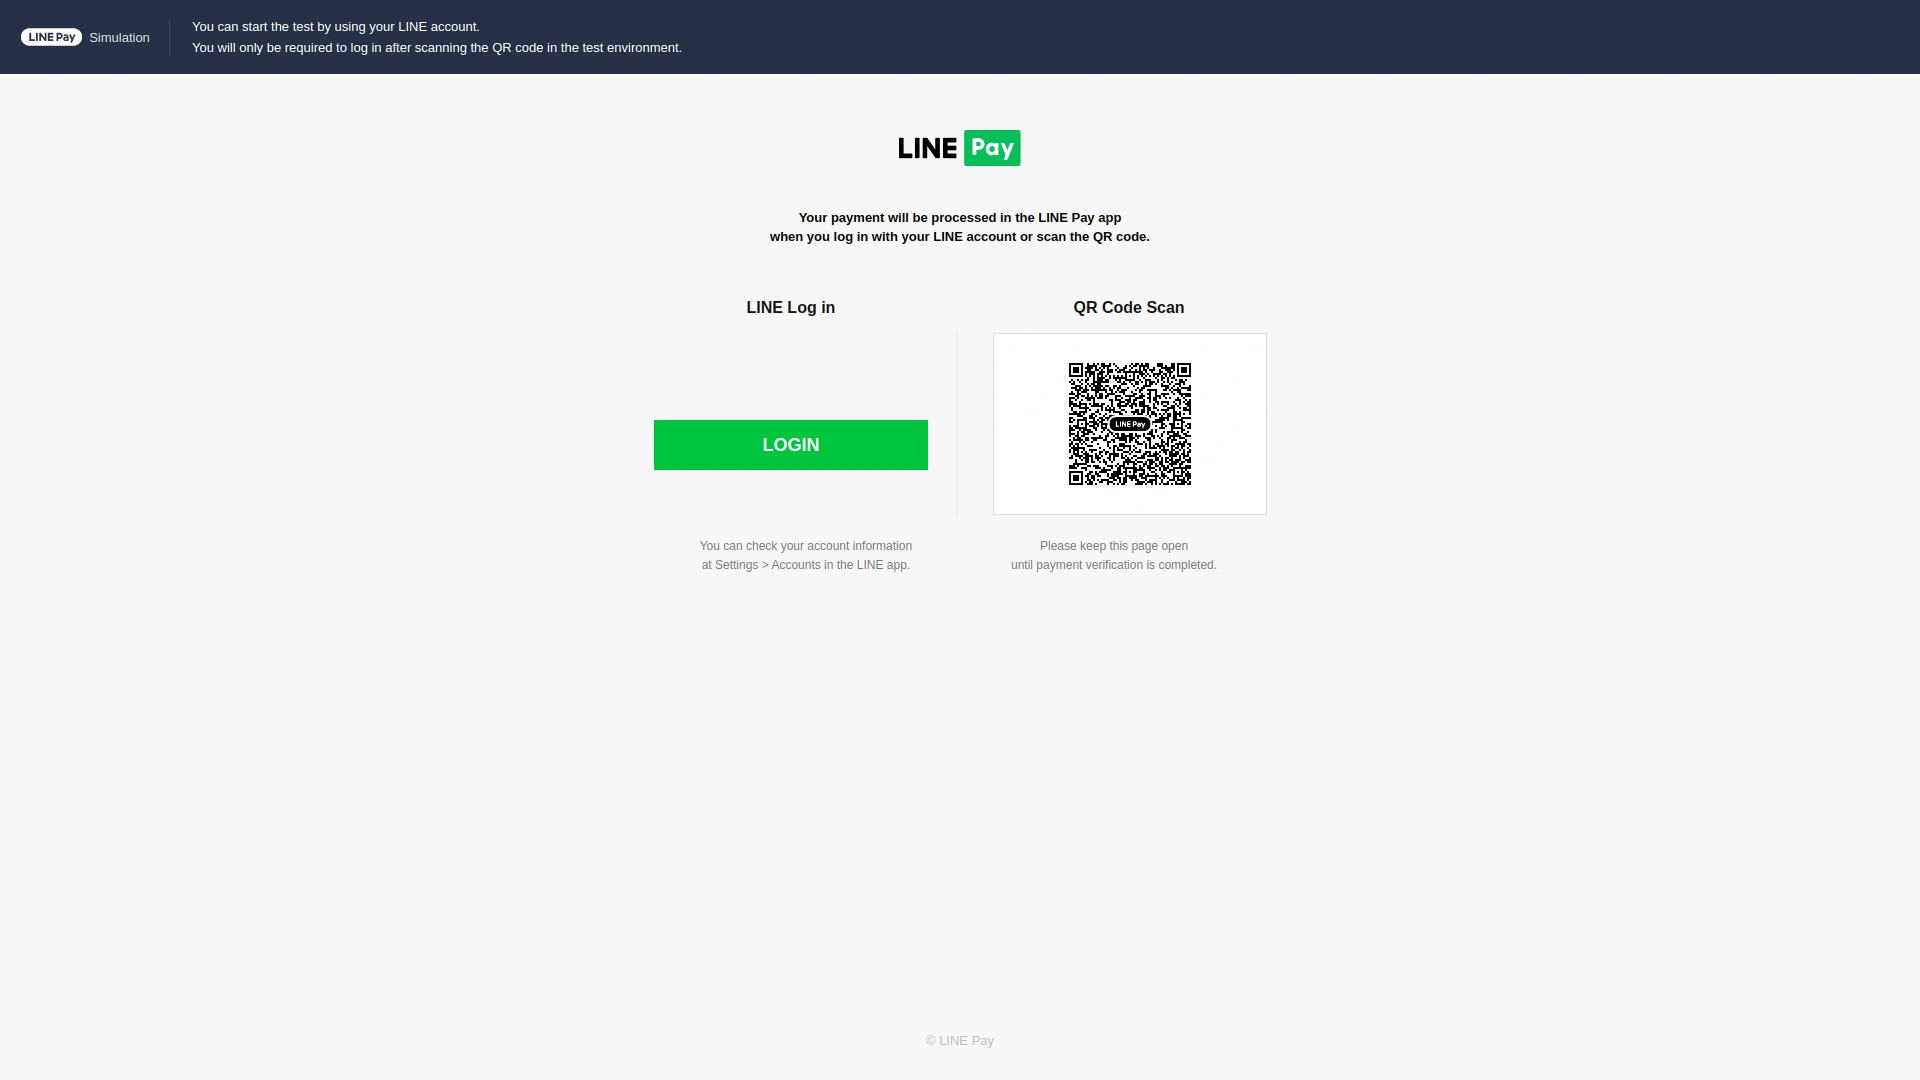The width and height of the screenshot is (1920, 1080).
Task: Select the QR Code Scan heading
Action: click(x=1128, y=308)
